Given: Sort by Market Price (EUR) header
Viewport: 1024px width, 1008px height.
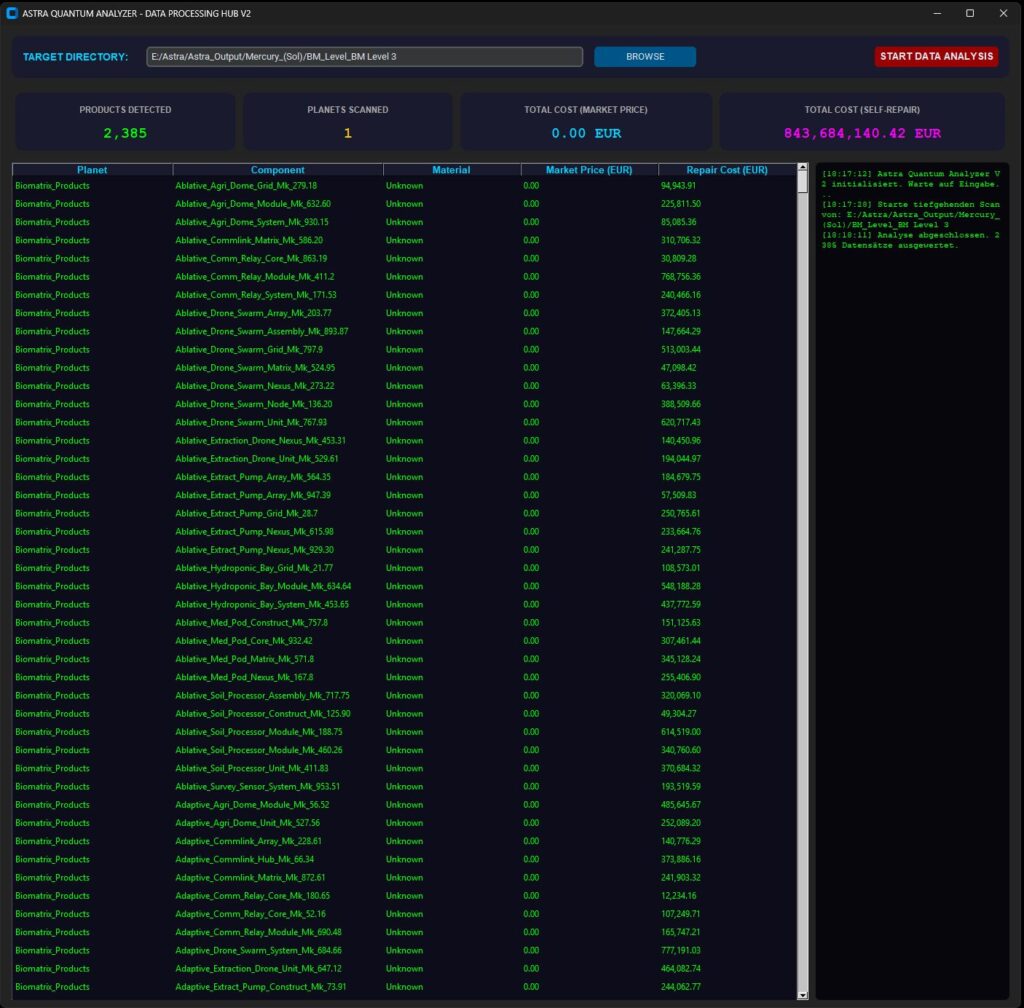Looking at the screenshot, I should (589, 170).
